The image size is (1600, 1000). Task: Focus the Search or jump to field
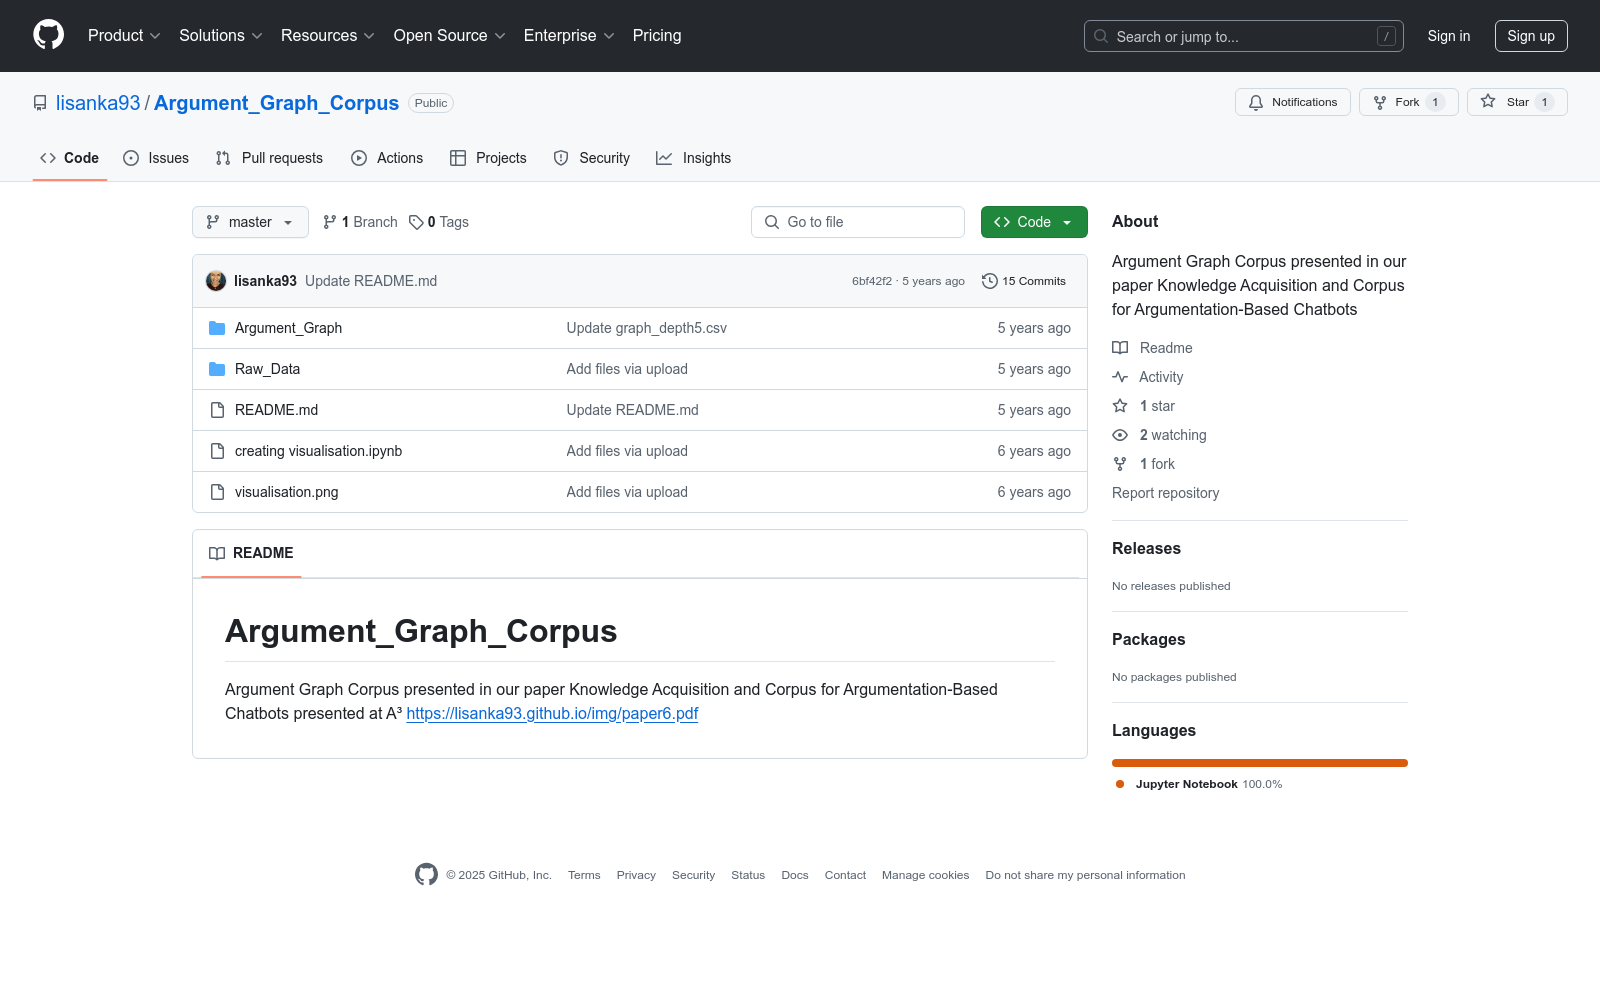(x=1244, y=36)
